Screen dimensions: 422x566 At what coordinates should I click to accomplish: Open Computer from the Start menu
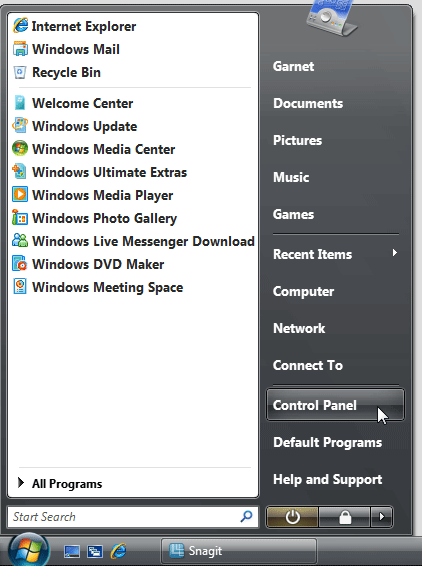[303, 292]
